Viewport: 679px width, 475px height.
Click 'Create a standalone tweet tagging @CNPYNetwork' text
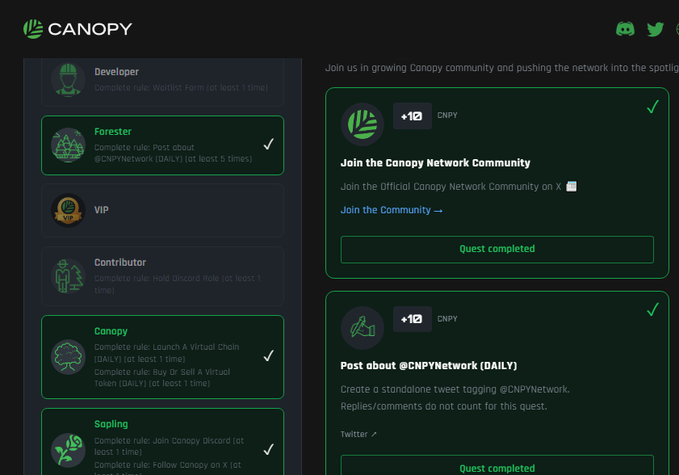point(455,389)
